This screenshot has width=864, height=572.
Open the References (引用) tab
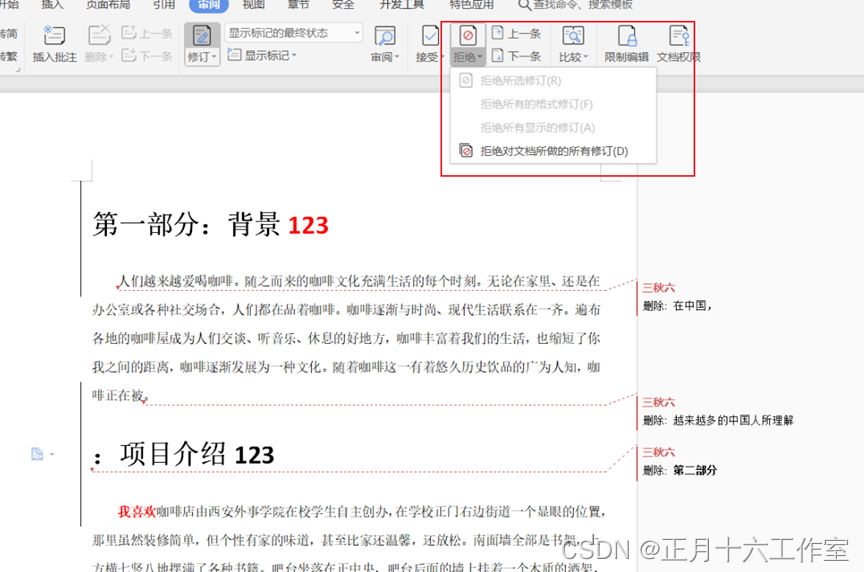coord(164,5)
